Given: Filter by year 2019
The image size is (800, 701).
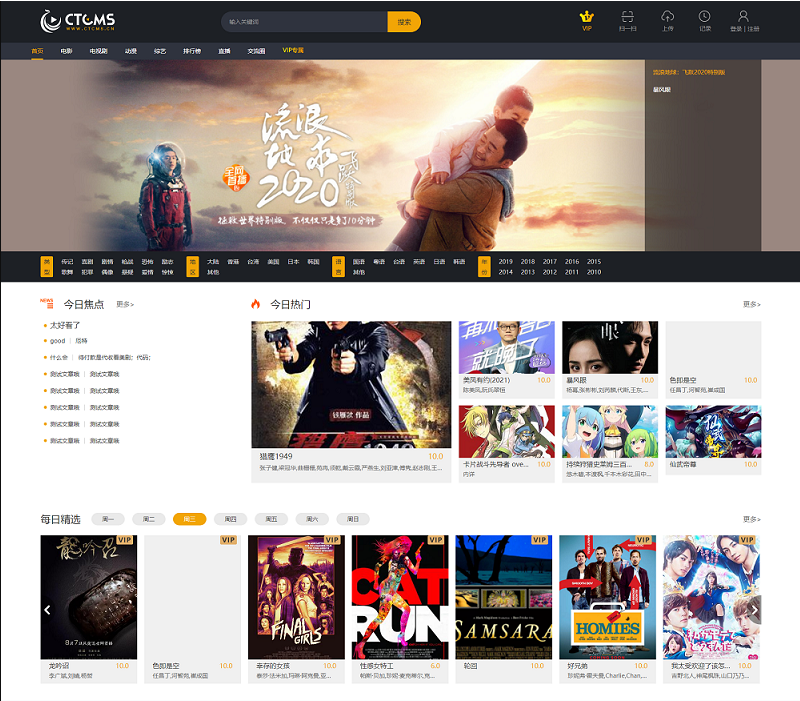Looking at the screenshot, I should tap(505, 261).
